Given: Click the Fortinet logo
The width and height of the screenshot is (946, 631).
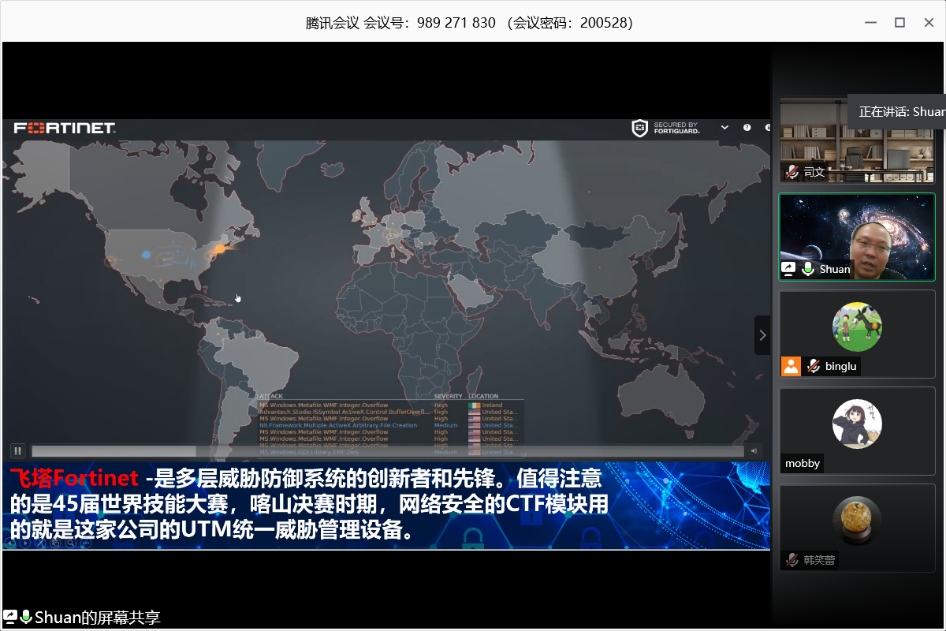Looking at the screenshot, I should click(65, 128).
